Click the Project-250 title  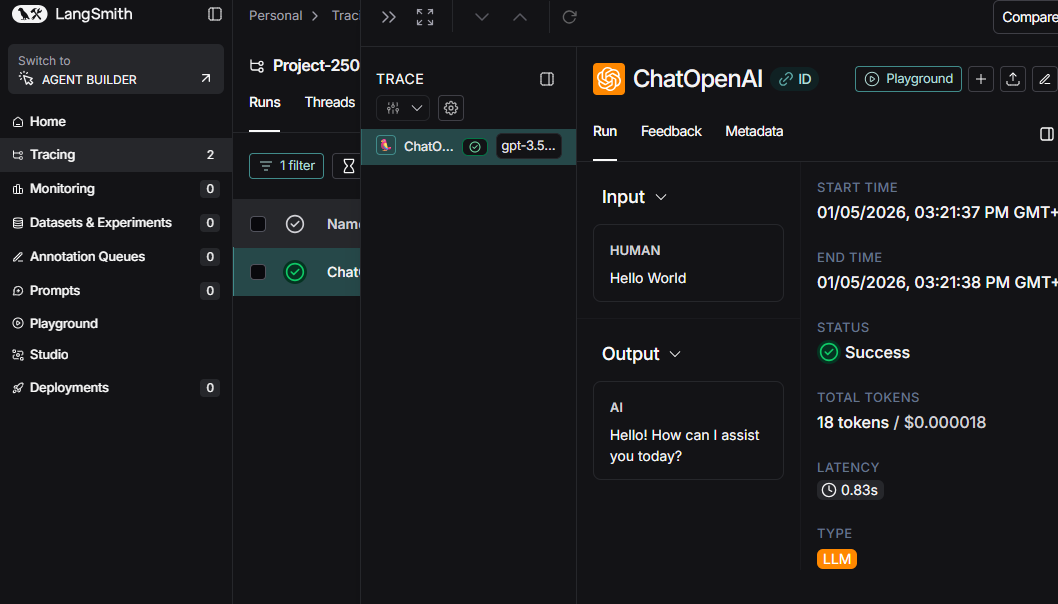tap(316, 65)
